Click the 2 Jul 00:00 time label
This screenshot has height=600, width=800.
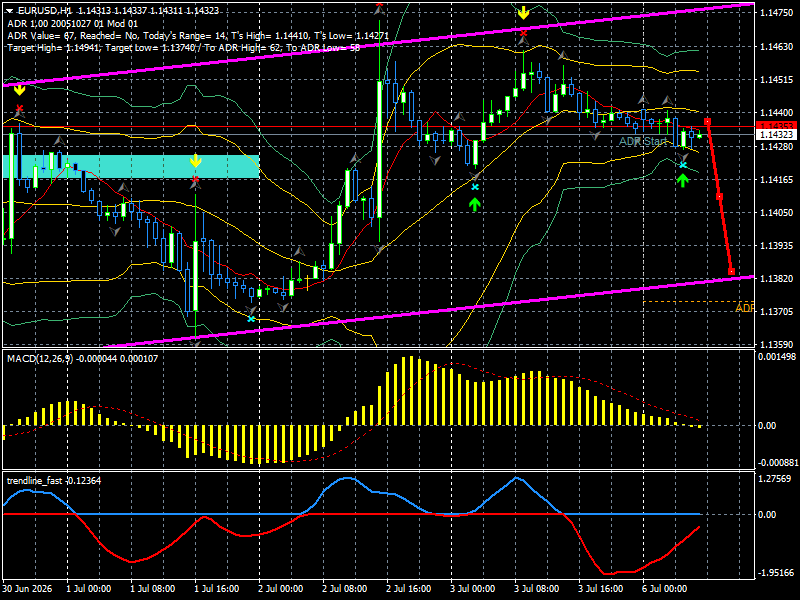[x=281, y=589]
